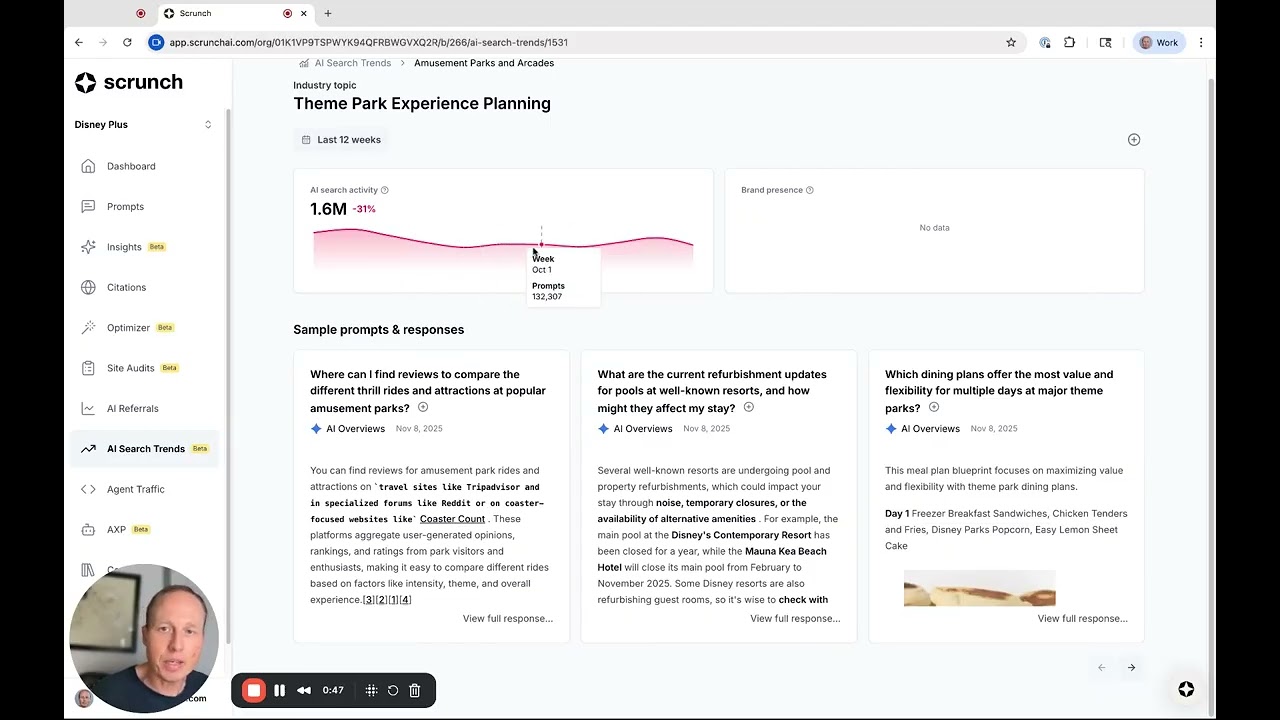The image size is (1280, 720).
Task: Click plus icon beside refurbishment prompt
Action: [x=748, y=407]
